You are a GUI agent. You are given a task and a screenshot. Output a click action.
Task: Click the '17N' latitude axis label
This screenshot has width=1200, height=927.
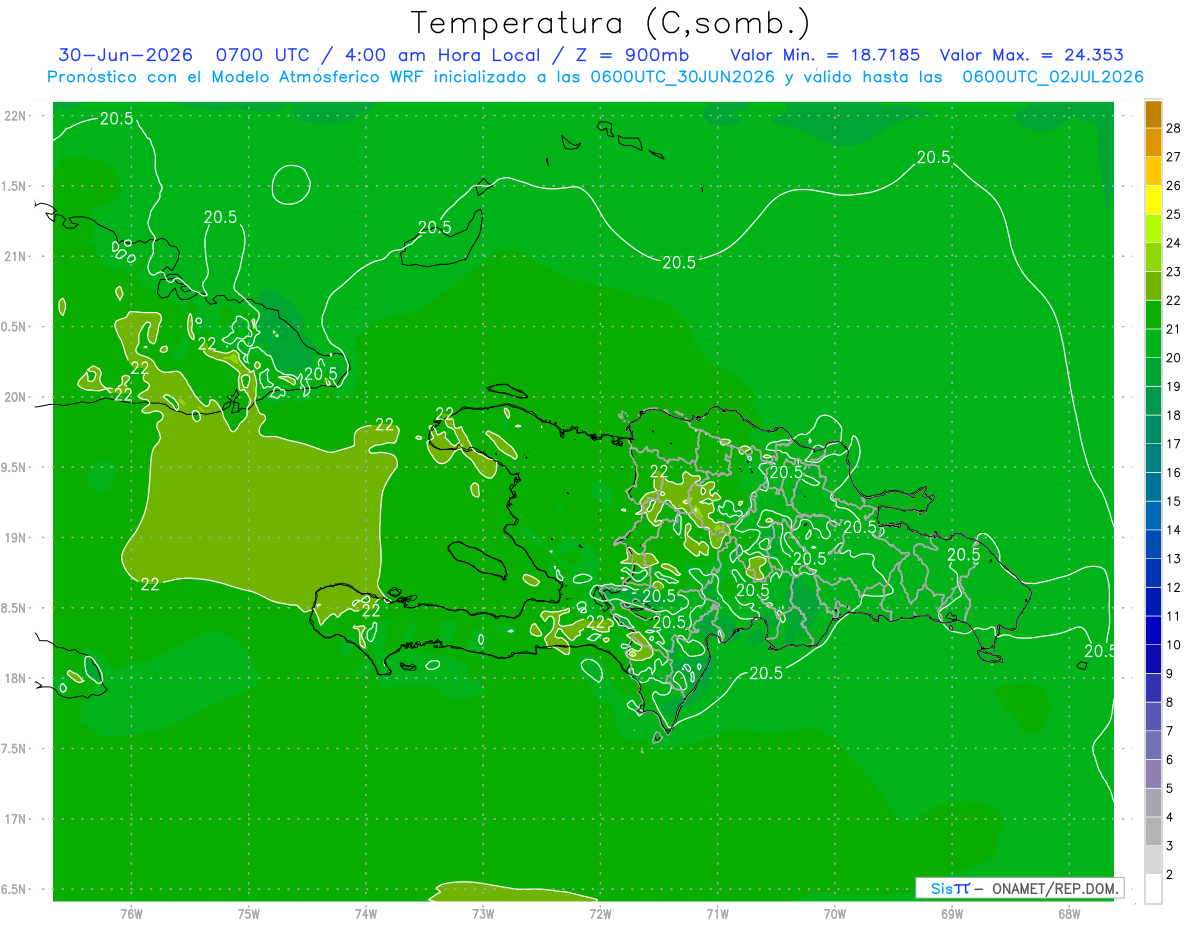15,820
